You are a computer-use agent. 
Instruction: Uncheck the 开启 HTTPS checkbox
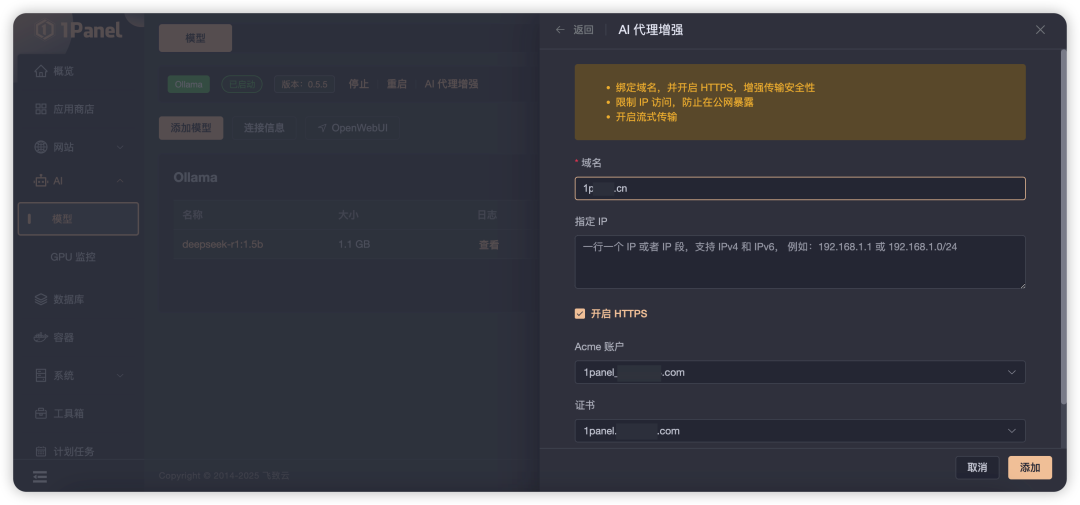pos(580,313)
